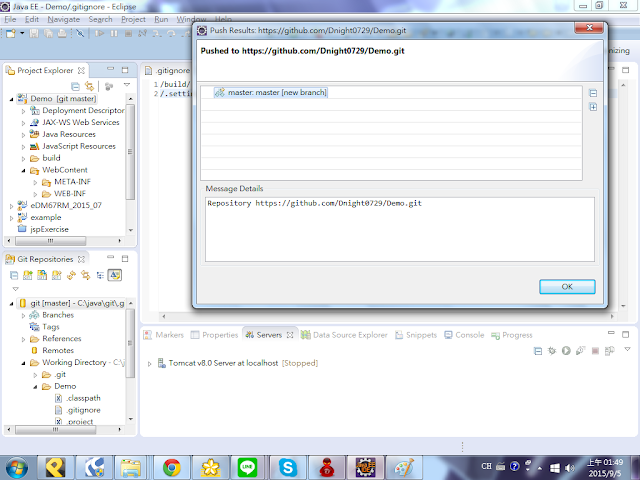
Task: Click the Suspend toolbar icon
Action: point(114,33)
